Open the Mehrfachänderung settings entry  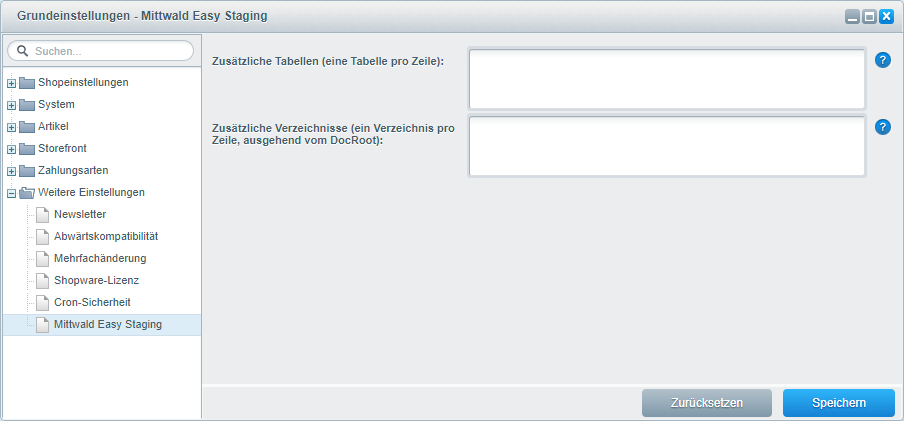click(100, 258)
